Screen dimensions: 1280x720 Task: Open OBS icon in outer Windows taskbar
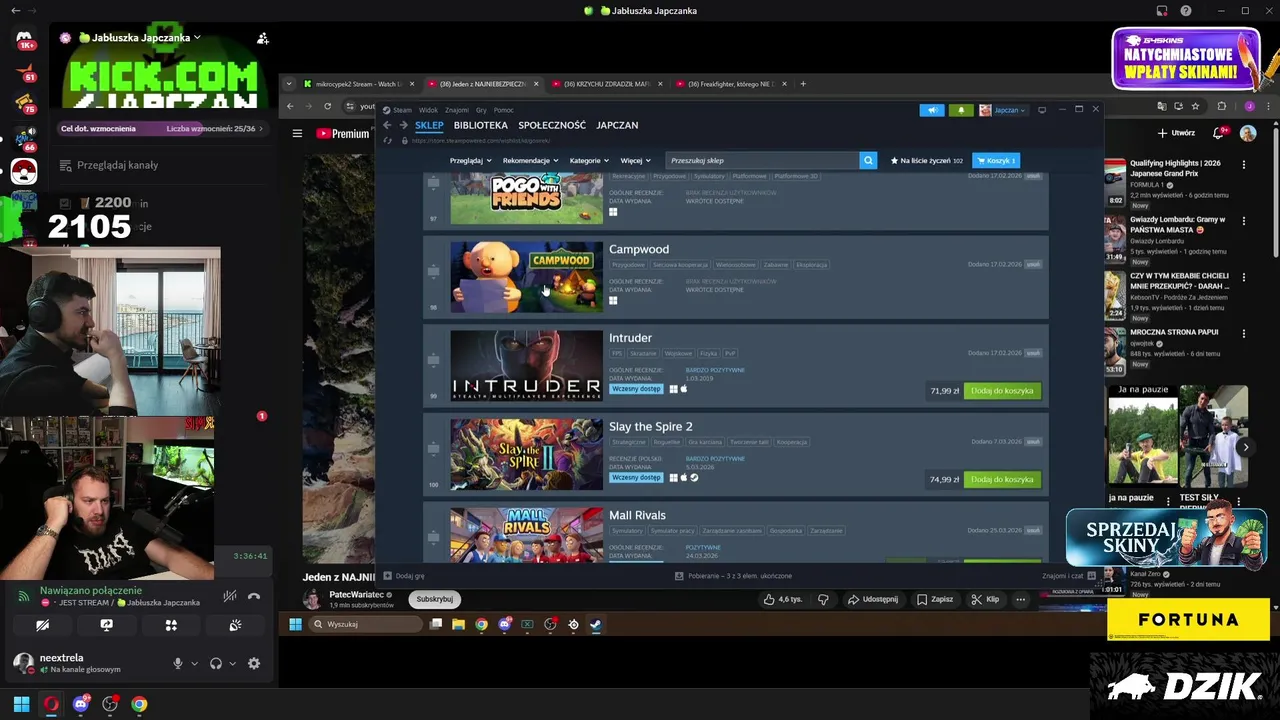[x=110, y=704]
